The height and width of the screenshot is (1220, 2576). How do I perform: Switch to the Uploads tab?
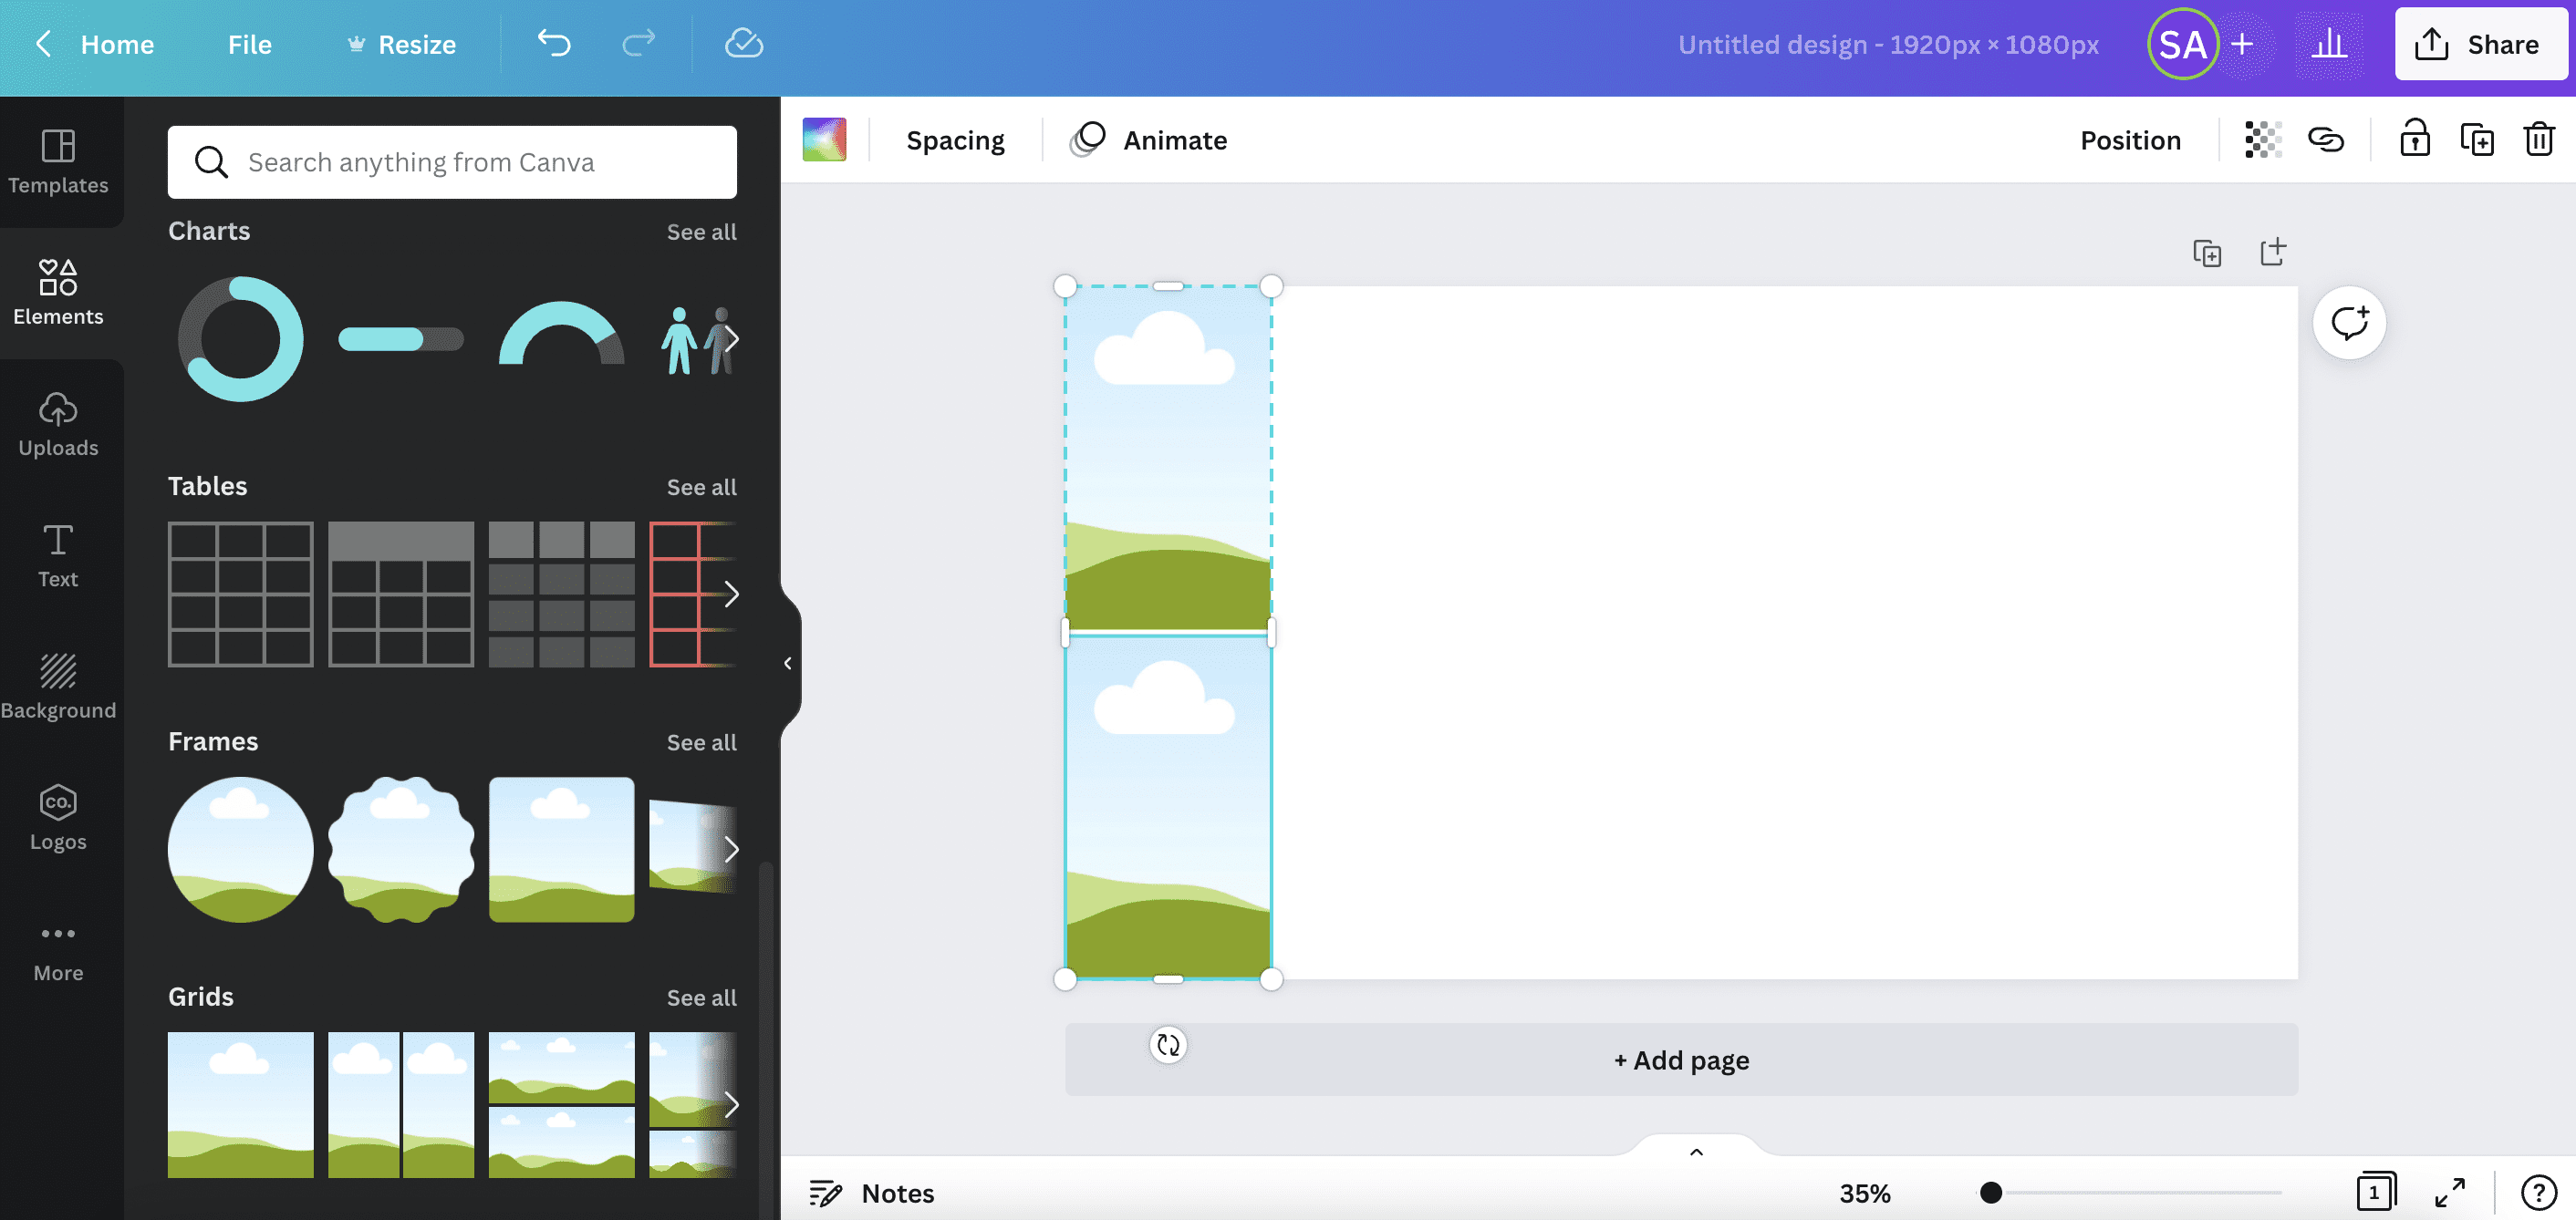(x=58, y=425)
